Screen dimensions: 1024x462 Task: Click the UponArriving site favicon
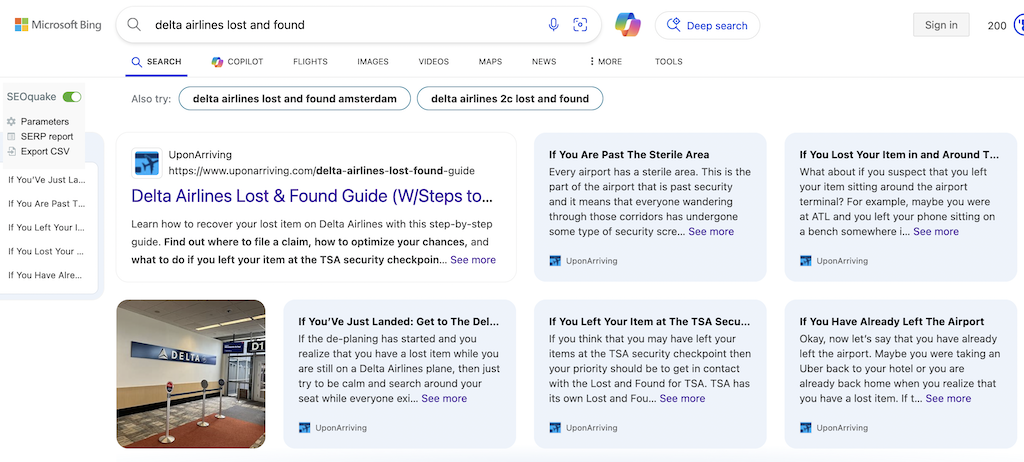147,163
